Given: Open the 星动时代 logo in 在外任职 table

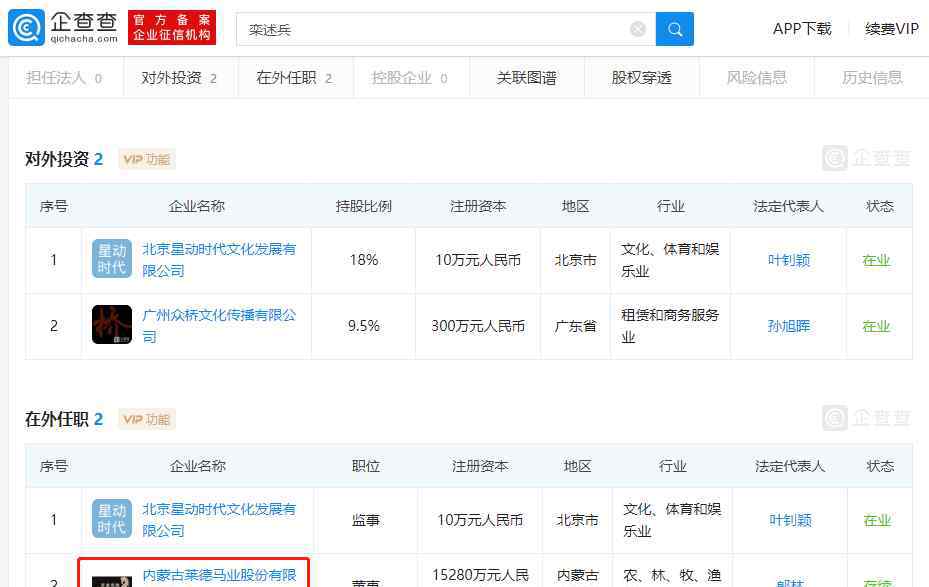Looking at the screenshot, I should 112,519.
